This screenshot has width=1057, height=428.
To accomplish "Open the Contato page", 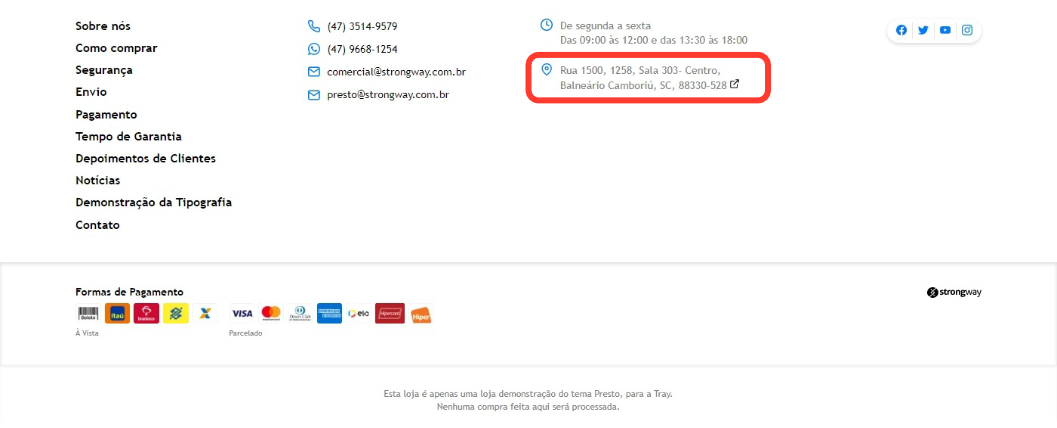I will [x=97, y=225].
